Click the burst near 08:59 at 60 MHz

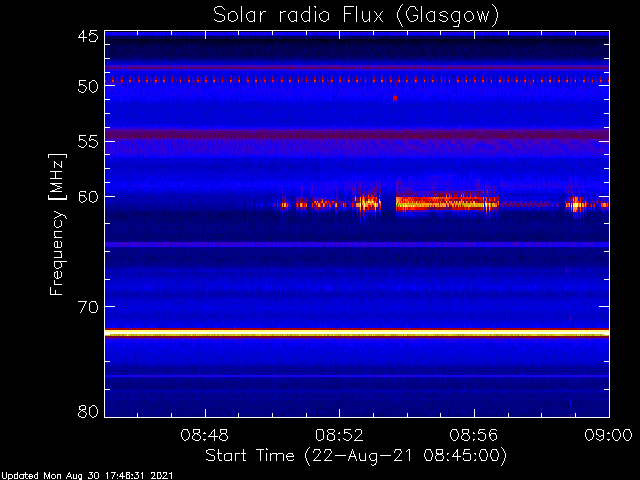point(576,204)
